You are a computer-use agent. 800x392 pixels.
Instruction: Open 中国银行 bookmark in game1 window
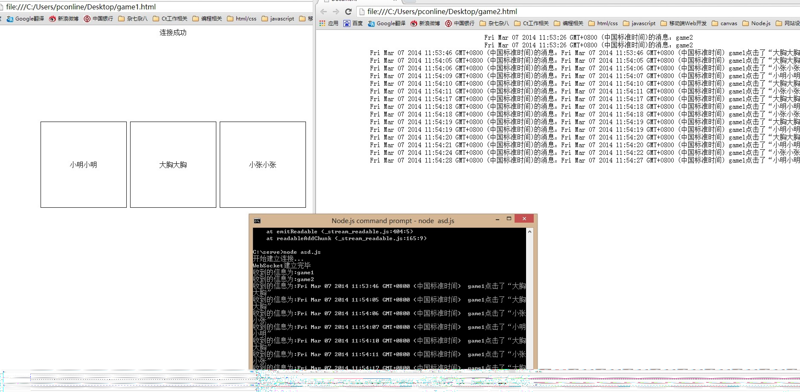click(98, 18)
